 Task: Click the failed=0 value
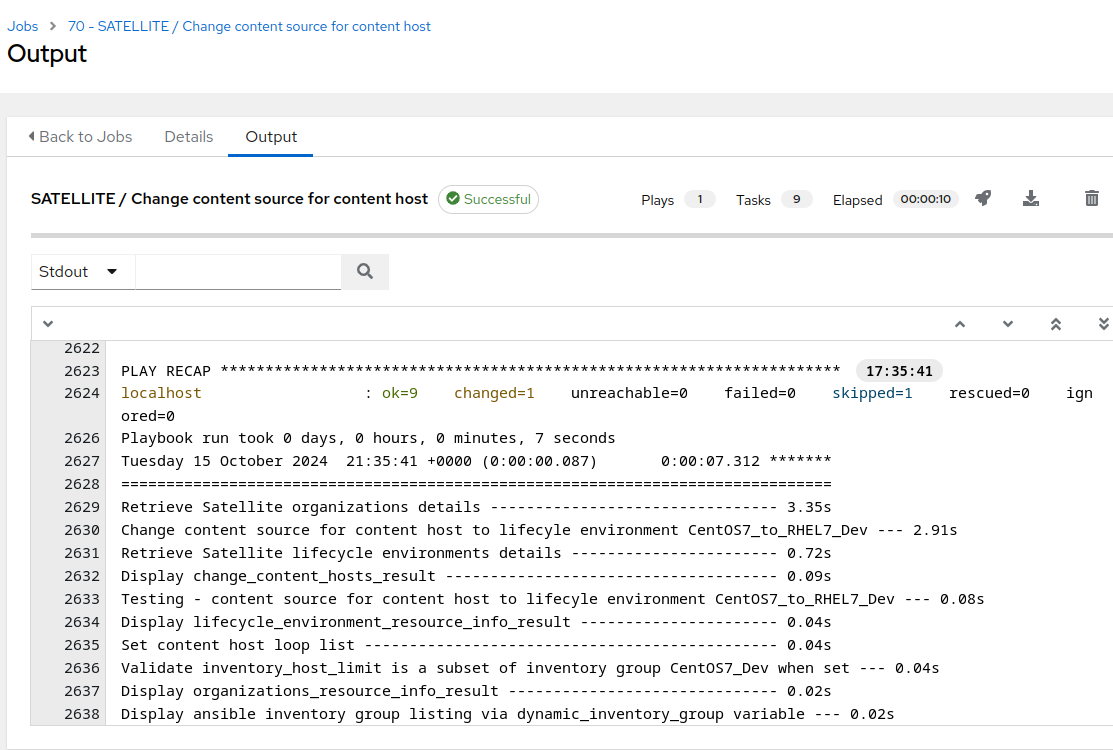pos(760,393)
